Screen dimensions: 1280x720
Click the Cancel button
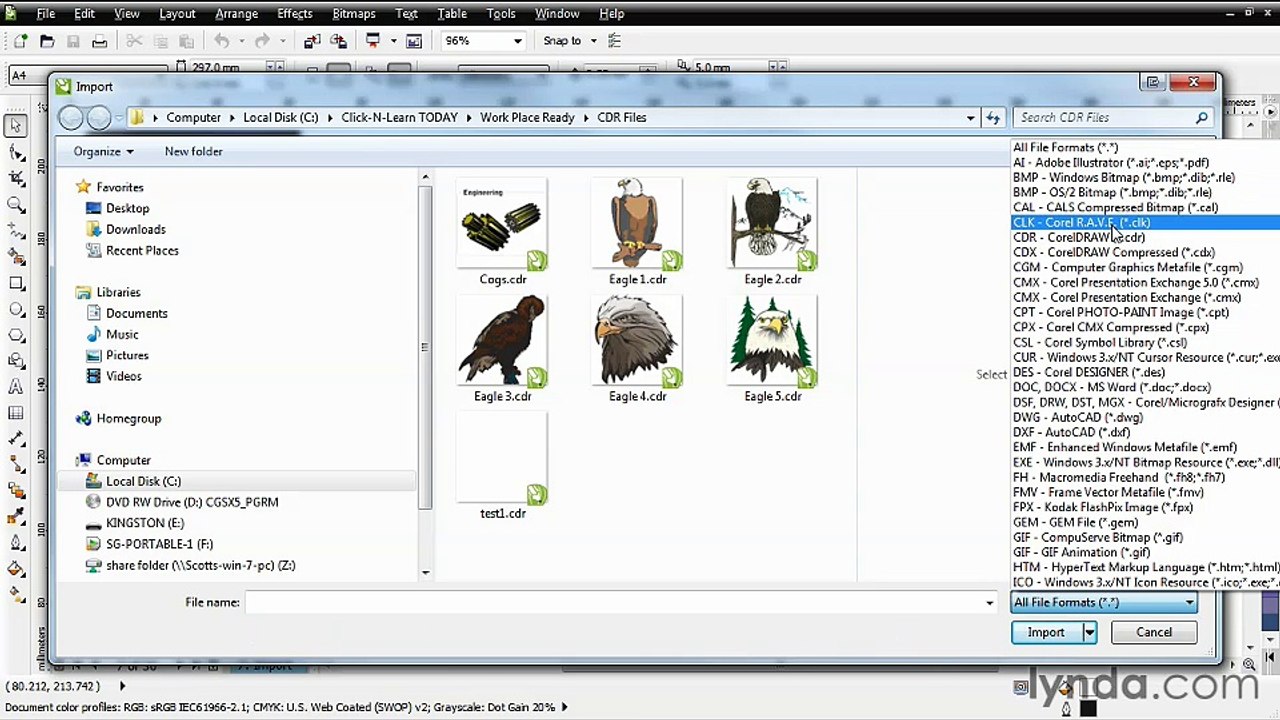click(1153, 632)
